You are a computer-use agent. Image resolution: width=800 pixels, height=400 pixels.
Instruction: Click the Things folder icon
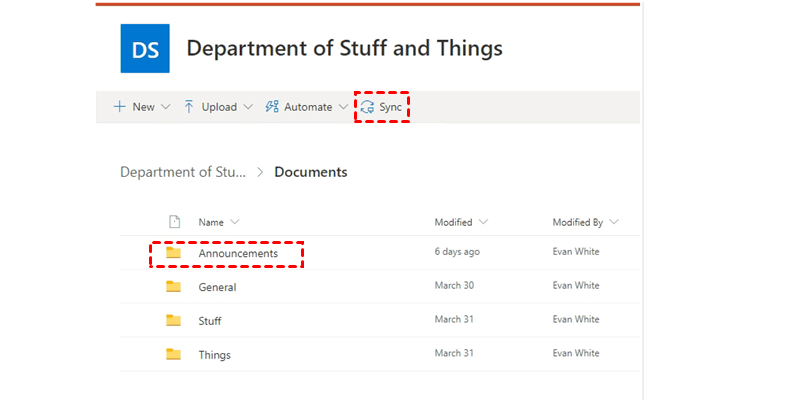[x=174, y=354]
